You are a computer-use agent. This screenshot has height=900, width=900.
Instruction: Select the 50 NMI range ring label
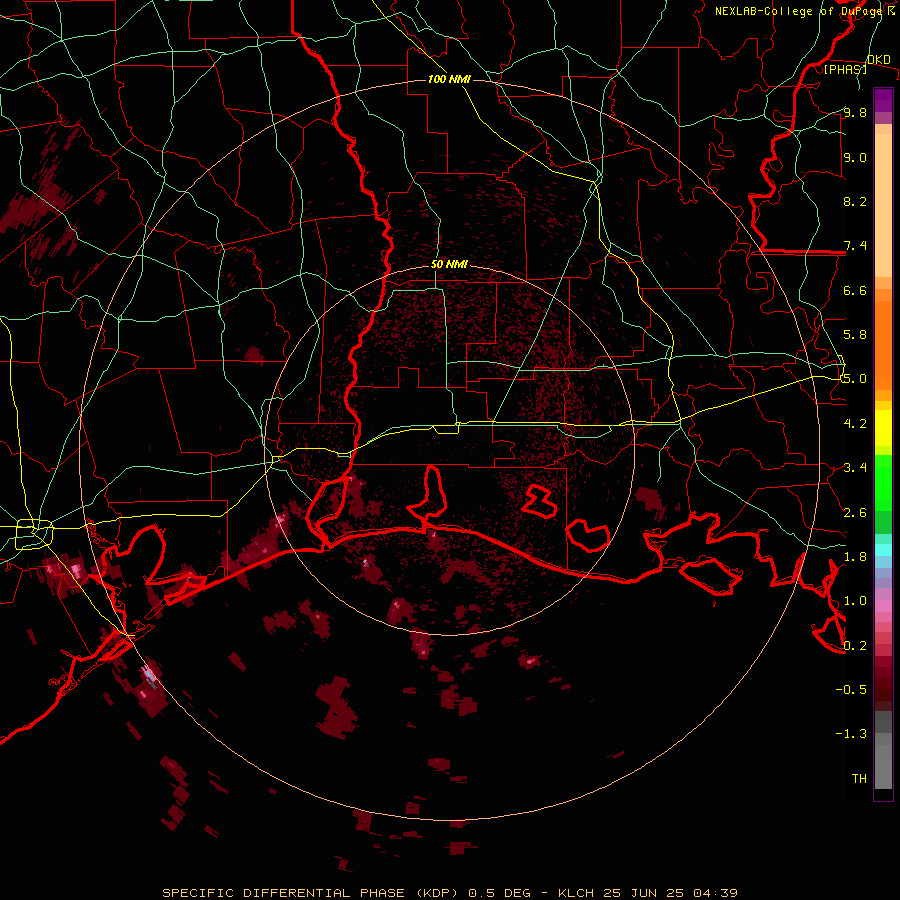449,264
